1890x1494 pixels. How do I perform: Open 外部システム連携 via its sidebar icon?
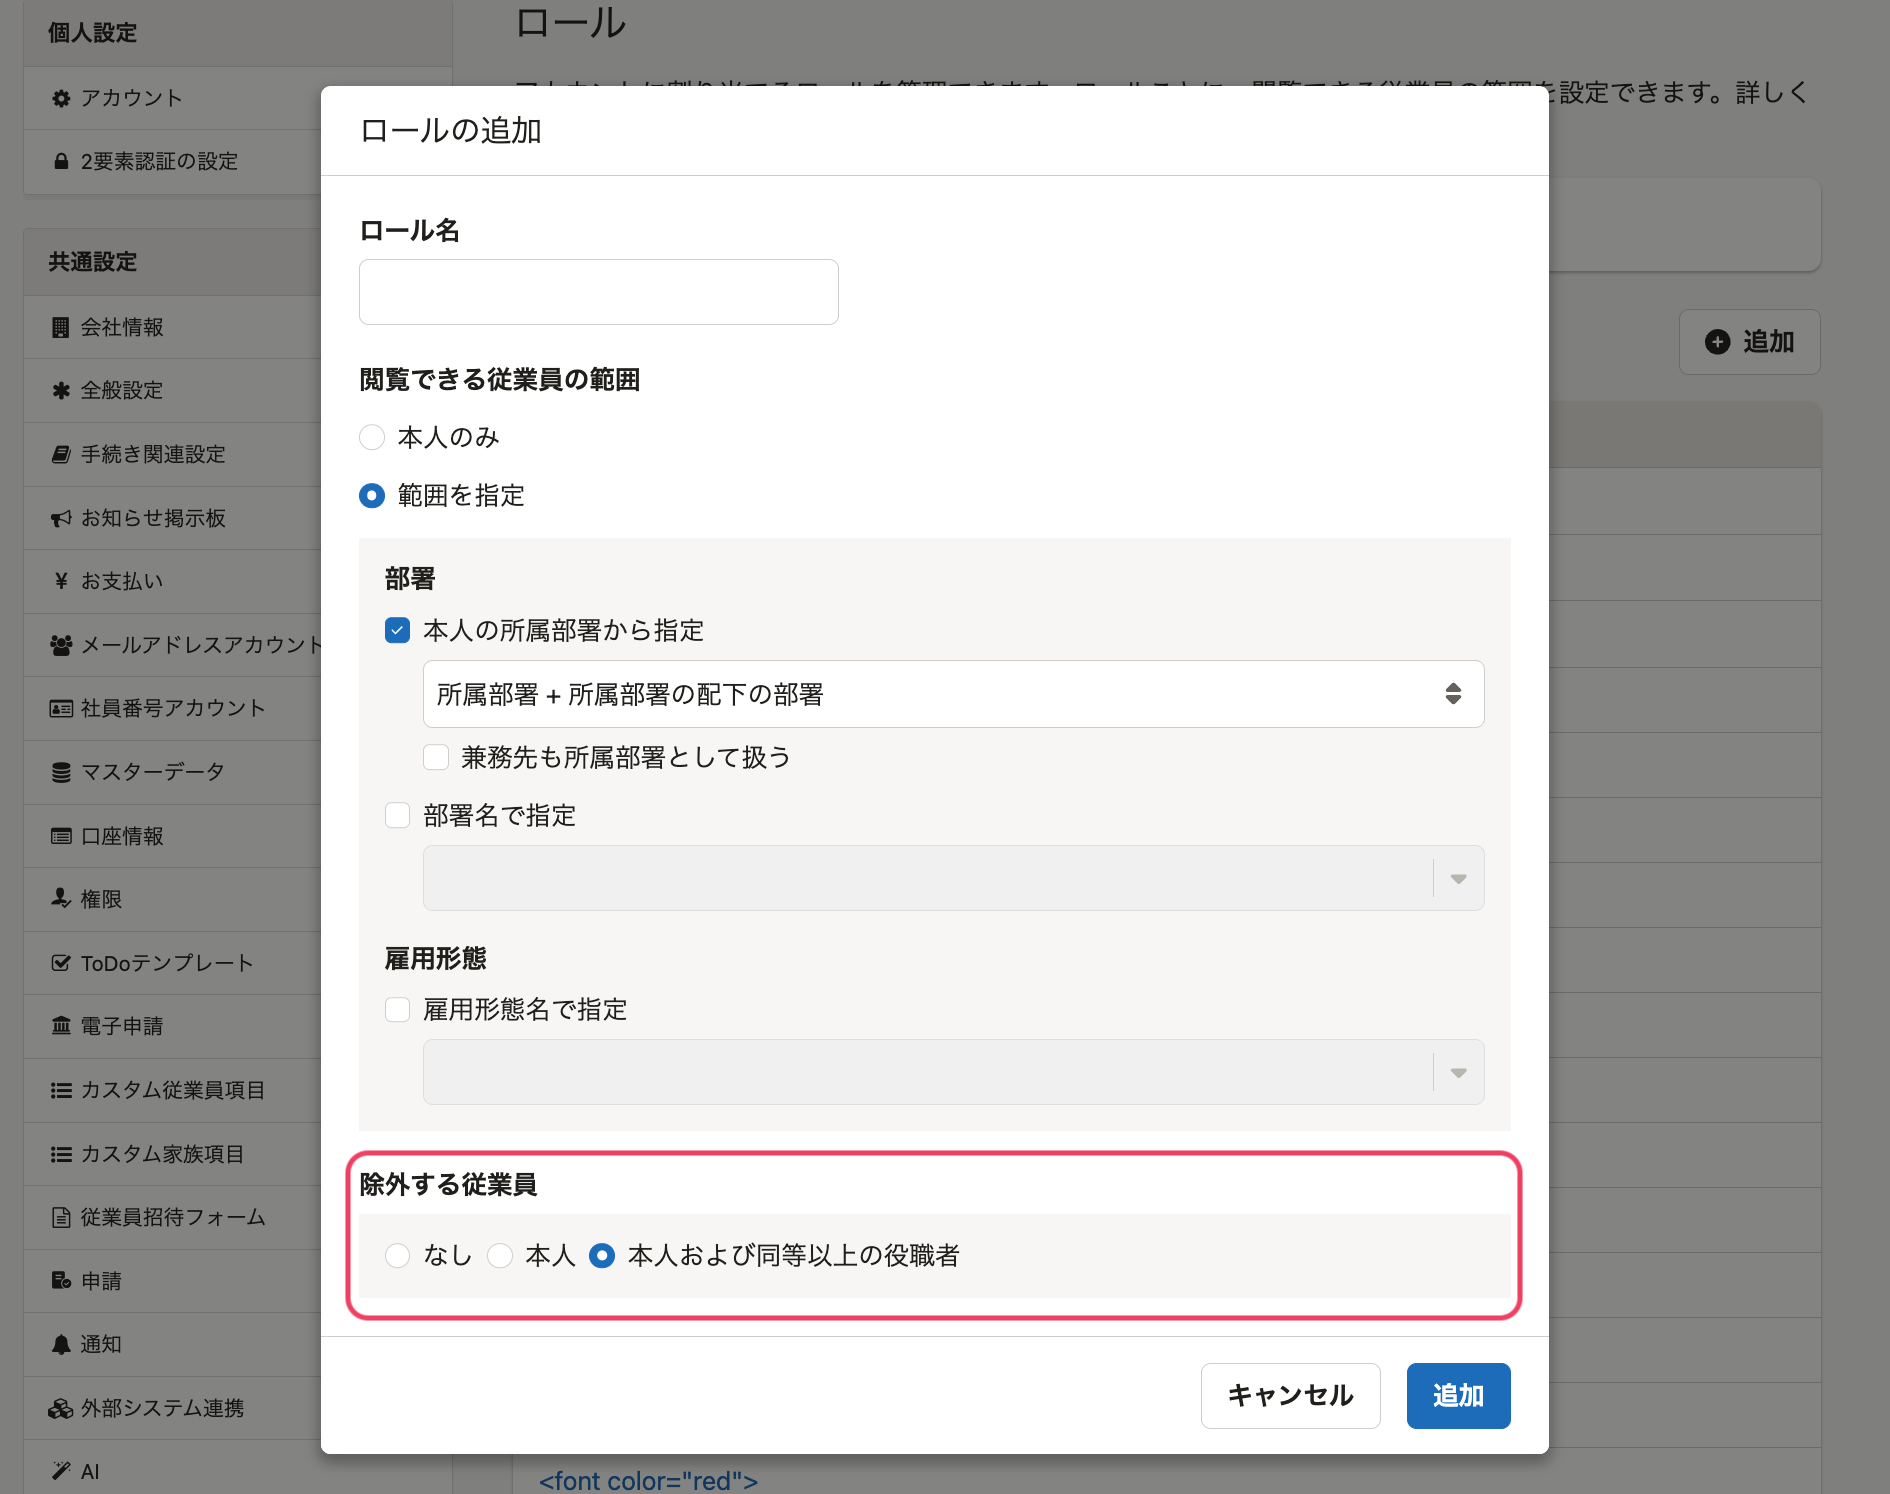[x=60, y=1408]
